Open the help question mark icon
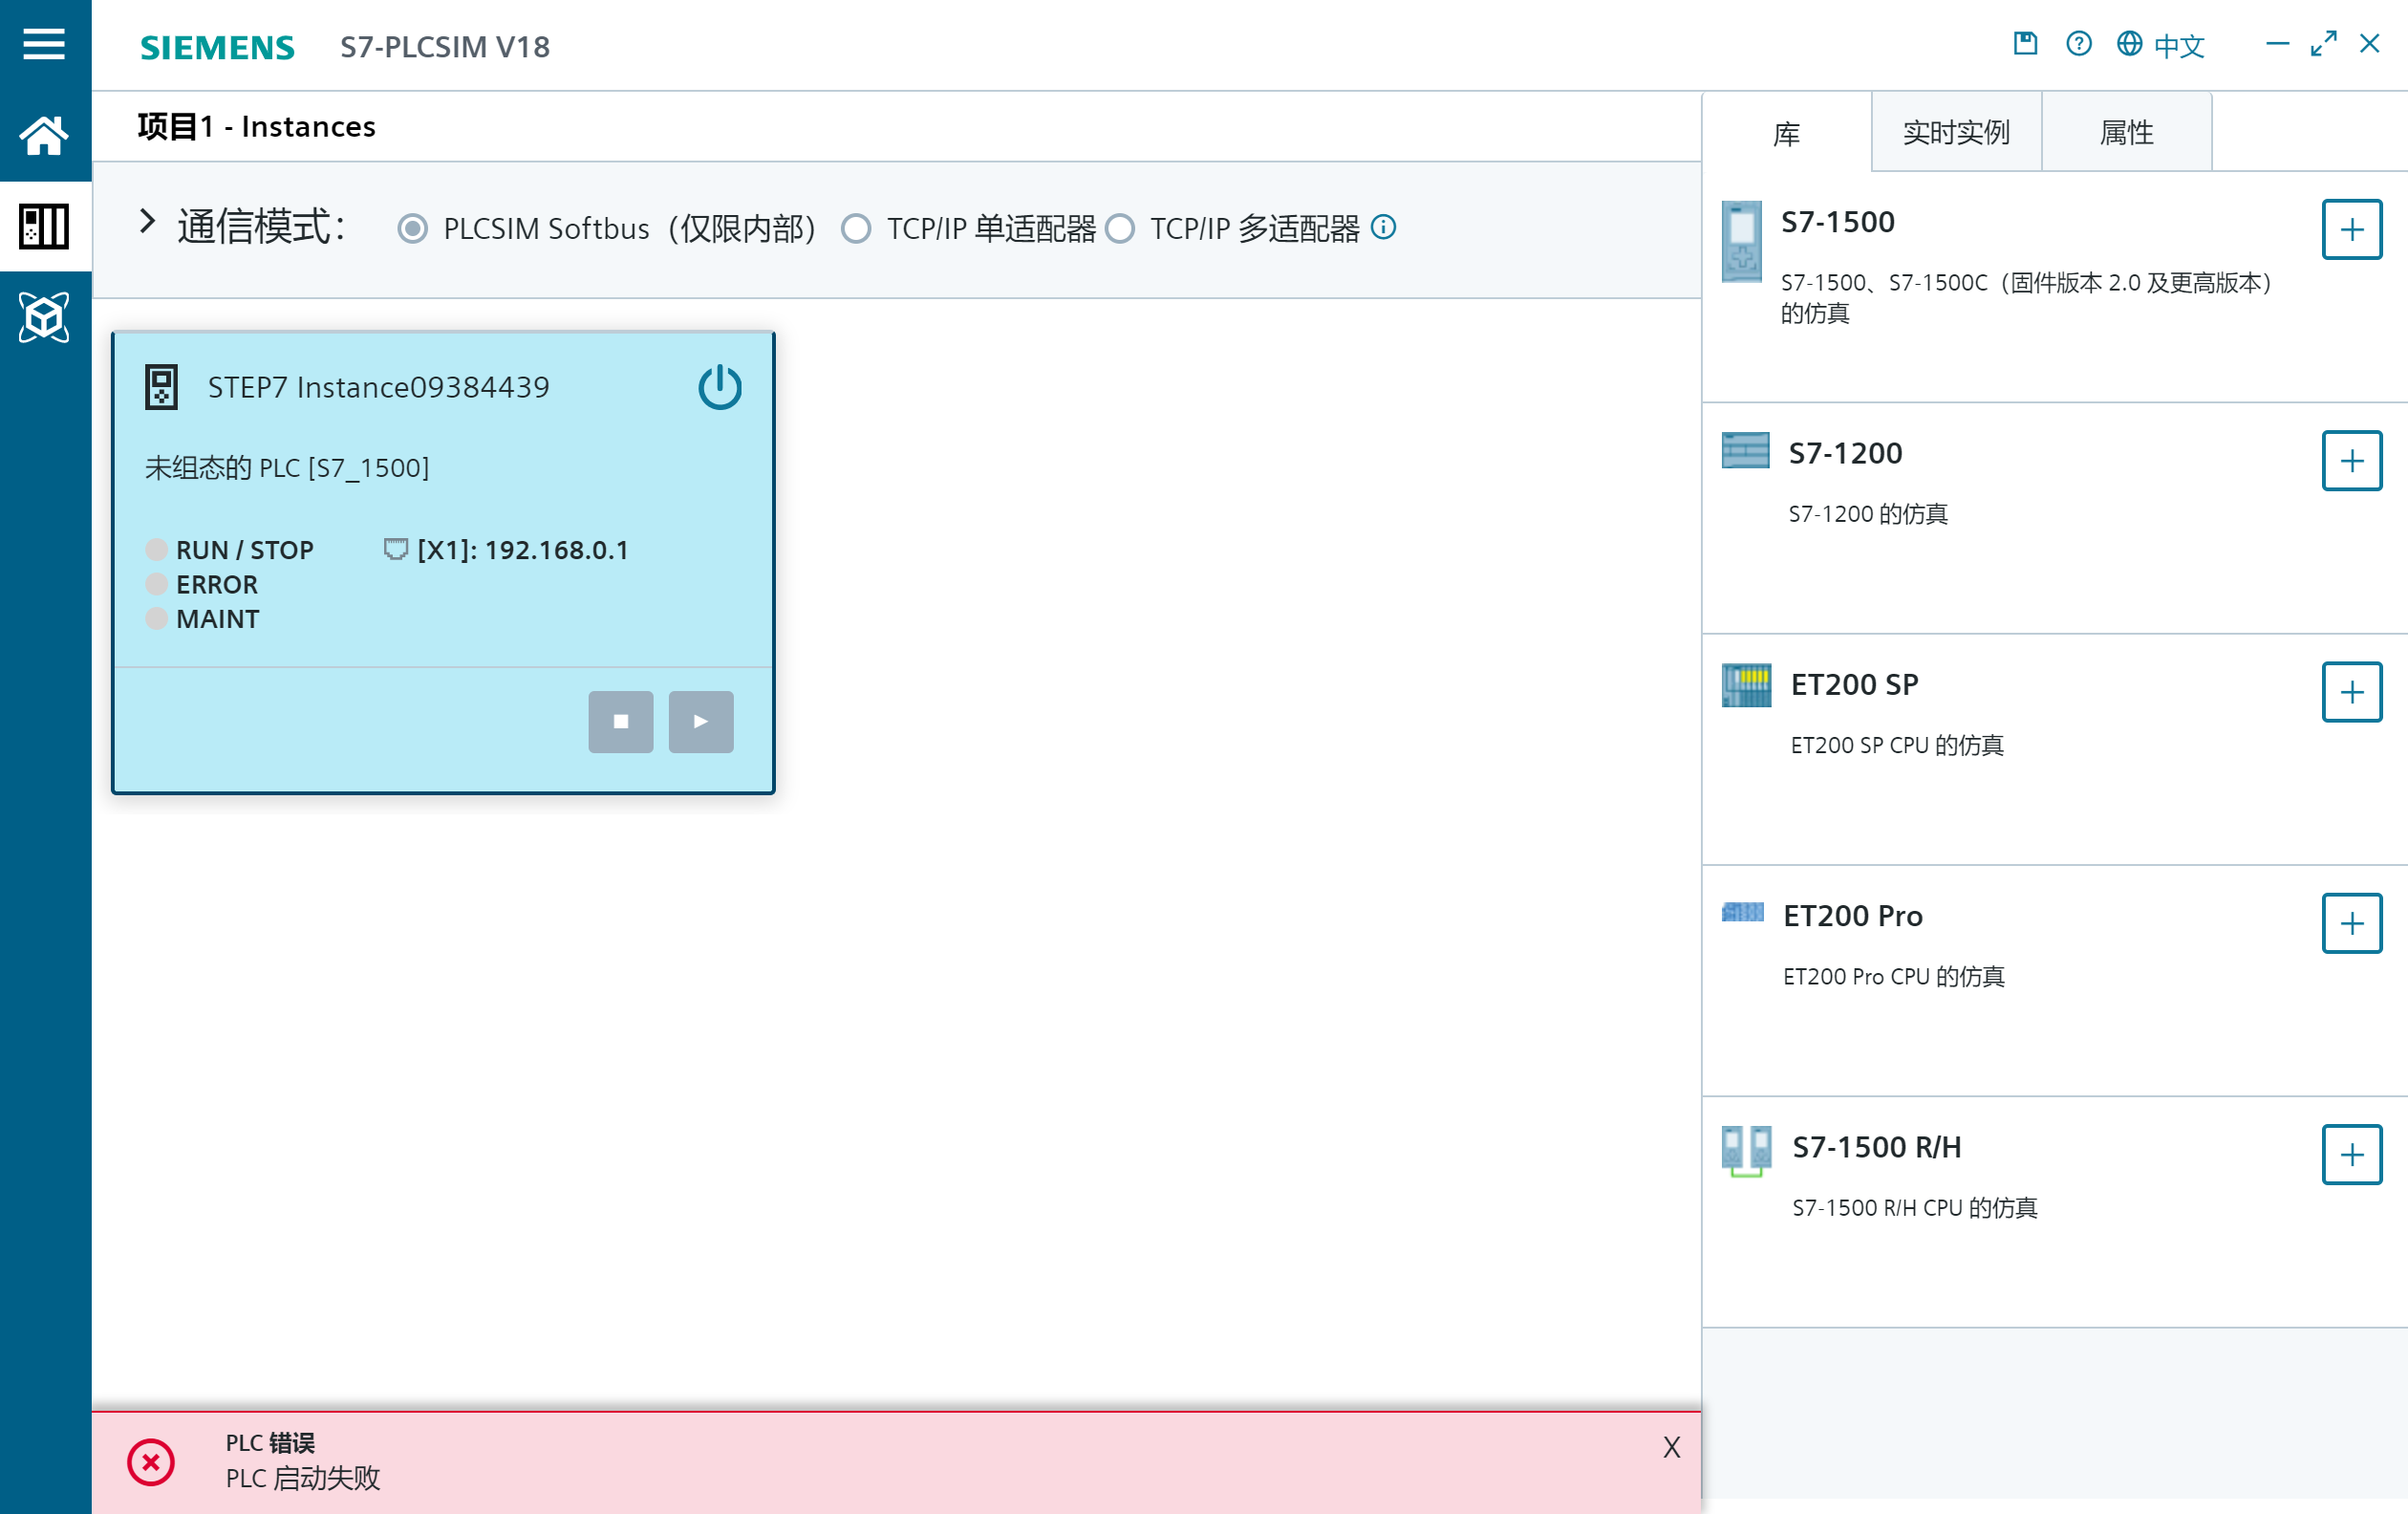This screenshot has height=1514, width=2408. [2078, 44]
